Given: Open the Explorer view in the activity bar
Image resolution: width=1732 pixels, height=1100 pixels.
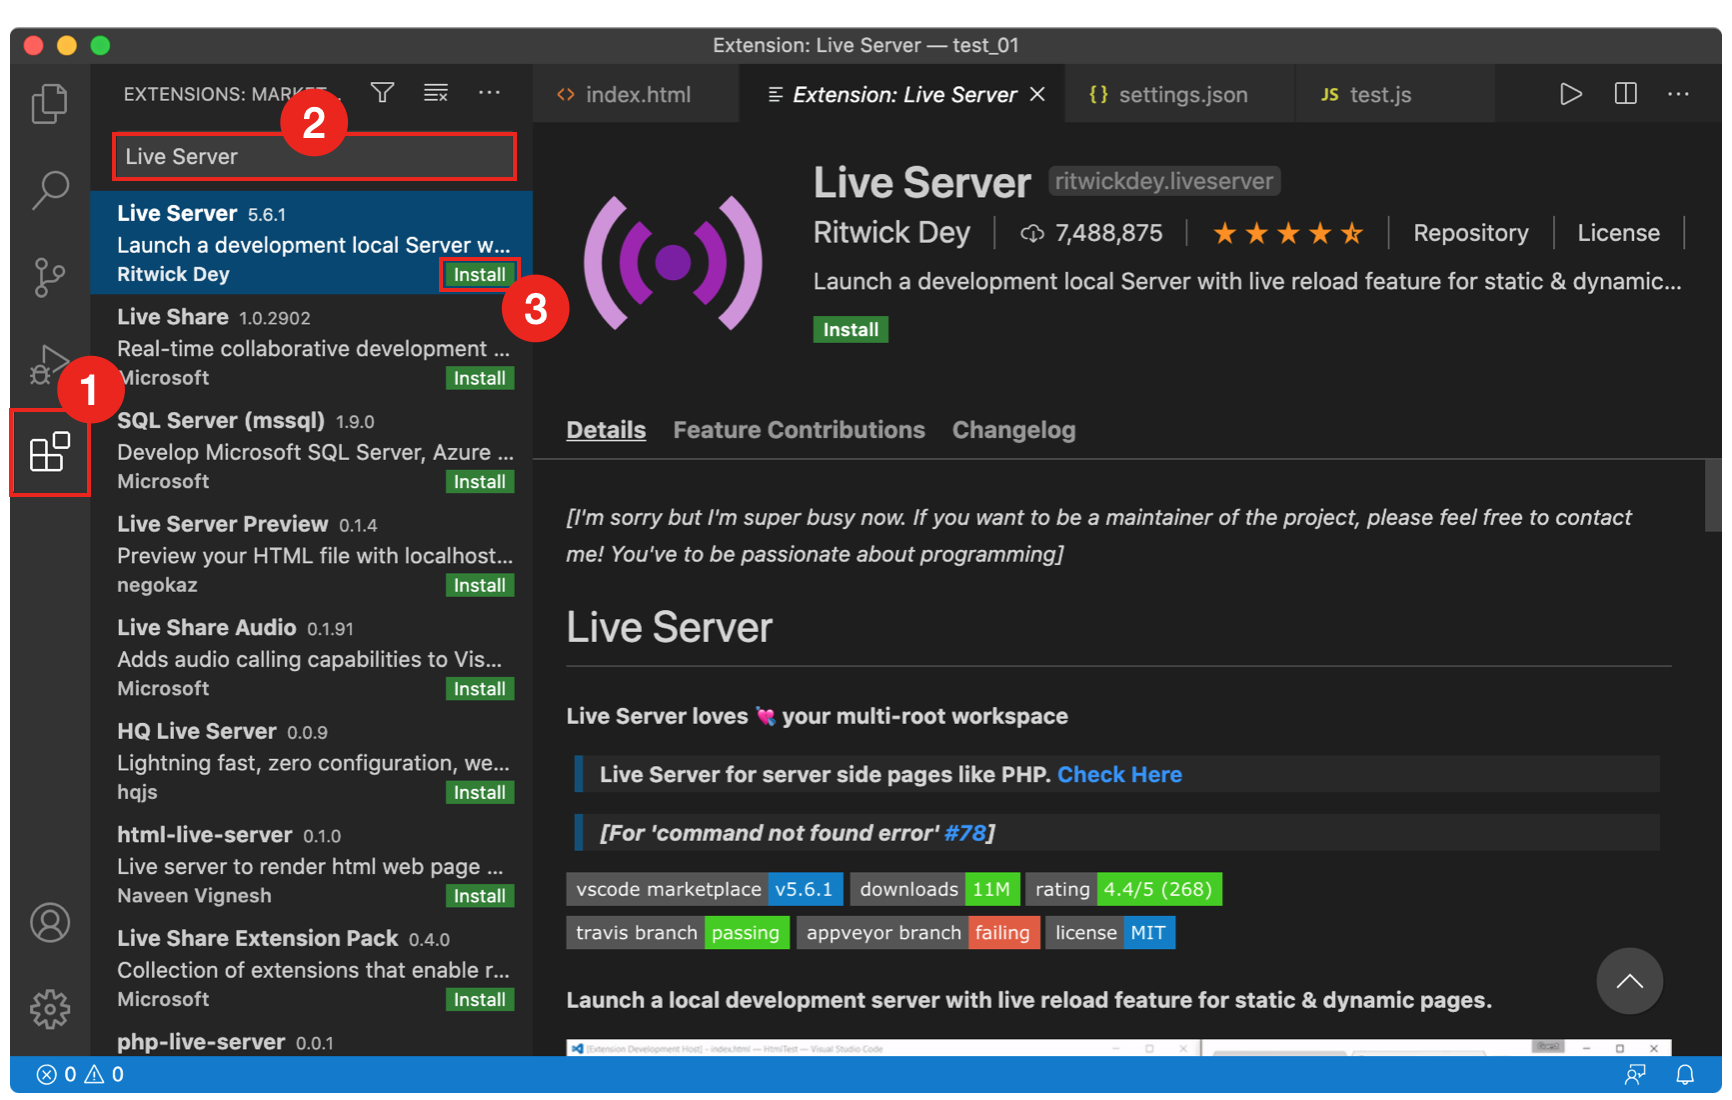Looking at the screenshot, I should (49, 103).
